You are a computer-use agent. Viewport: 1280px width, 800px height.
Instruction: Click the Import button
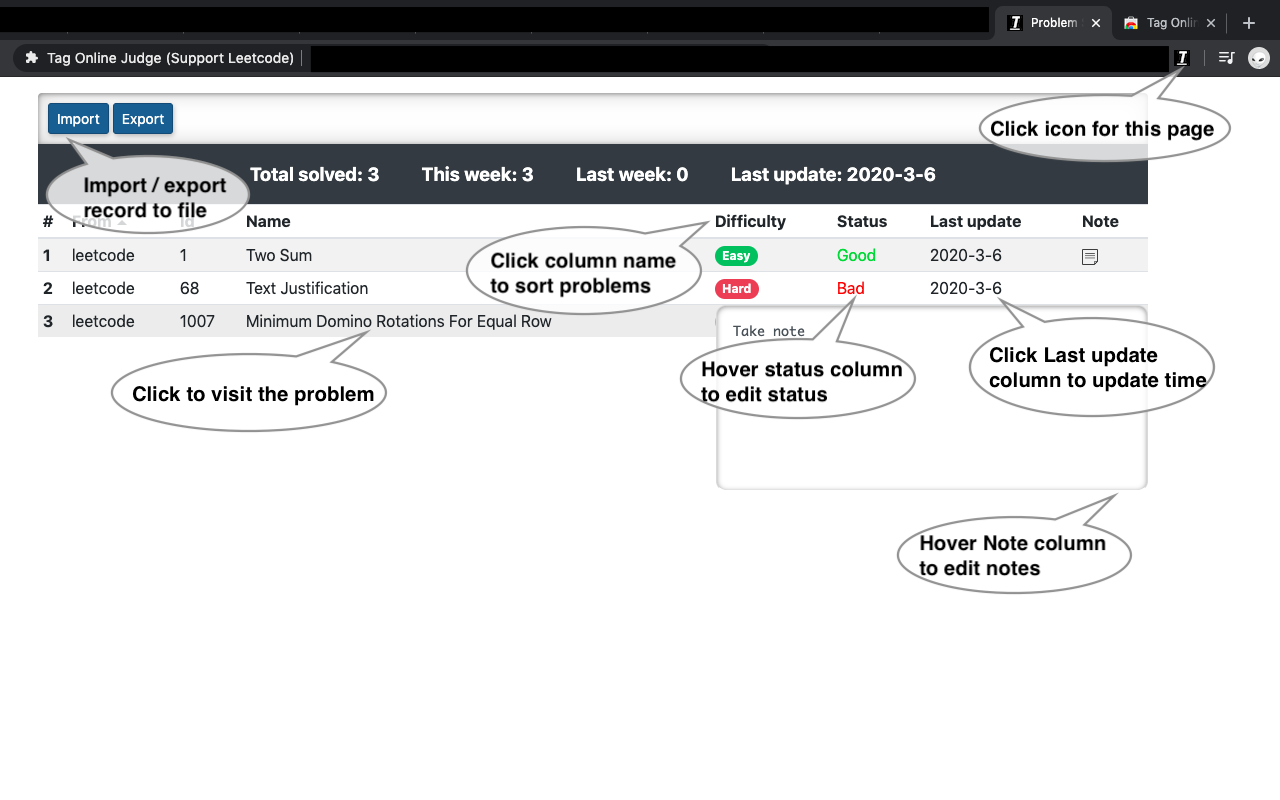[78, 118]
